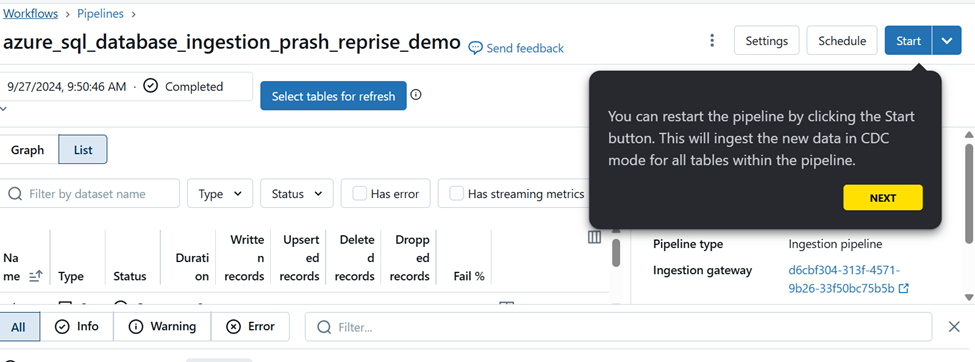Screen dimensions: 975x362
Task: Filter events by Error
Action: click(251, 327)
